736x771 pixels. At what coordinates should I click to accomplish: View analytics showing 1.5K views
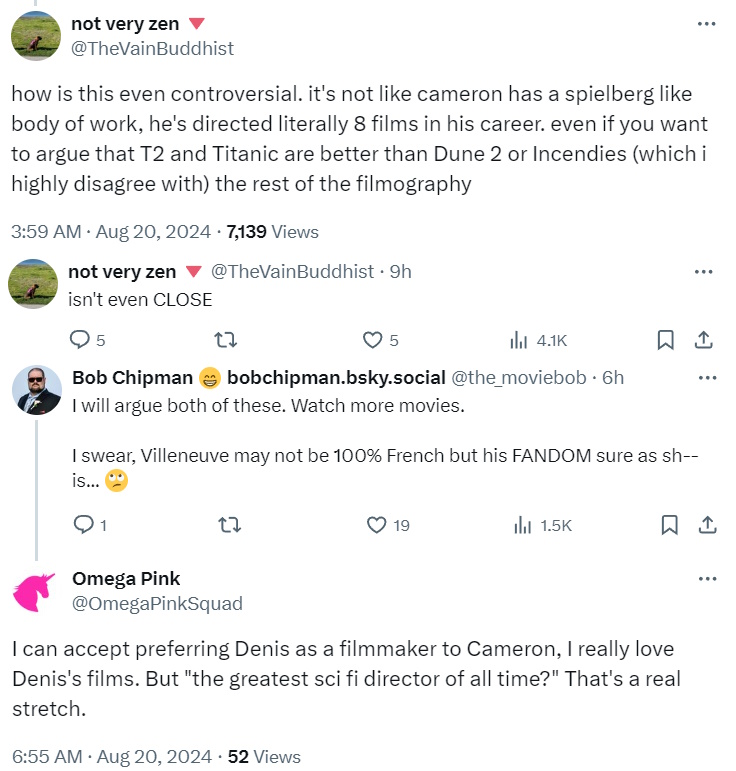(522, 525)
